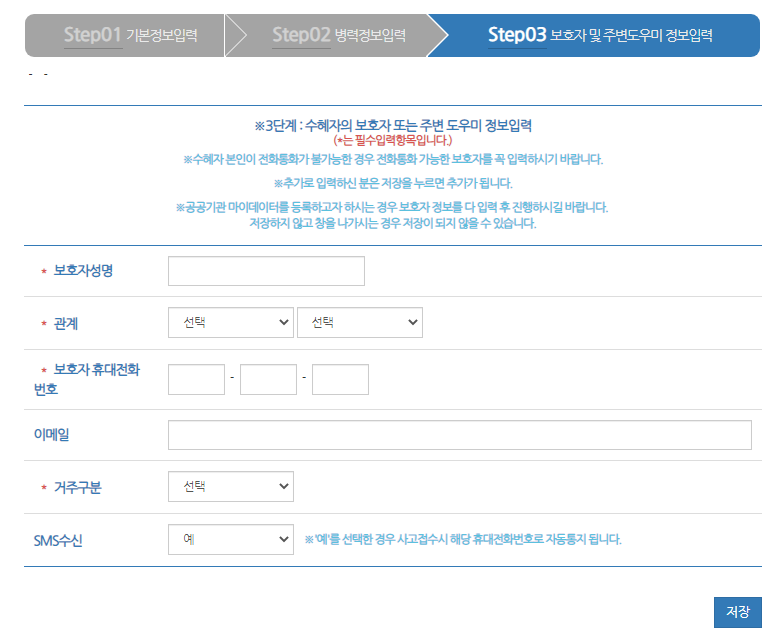Click the 이메일 label
Screen dimensions: 774x634
(51, 435)
